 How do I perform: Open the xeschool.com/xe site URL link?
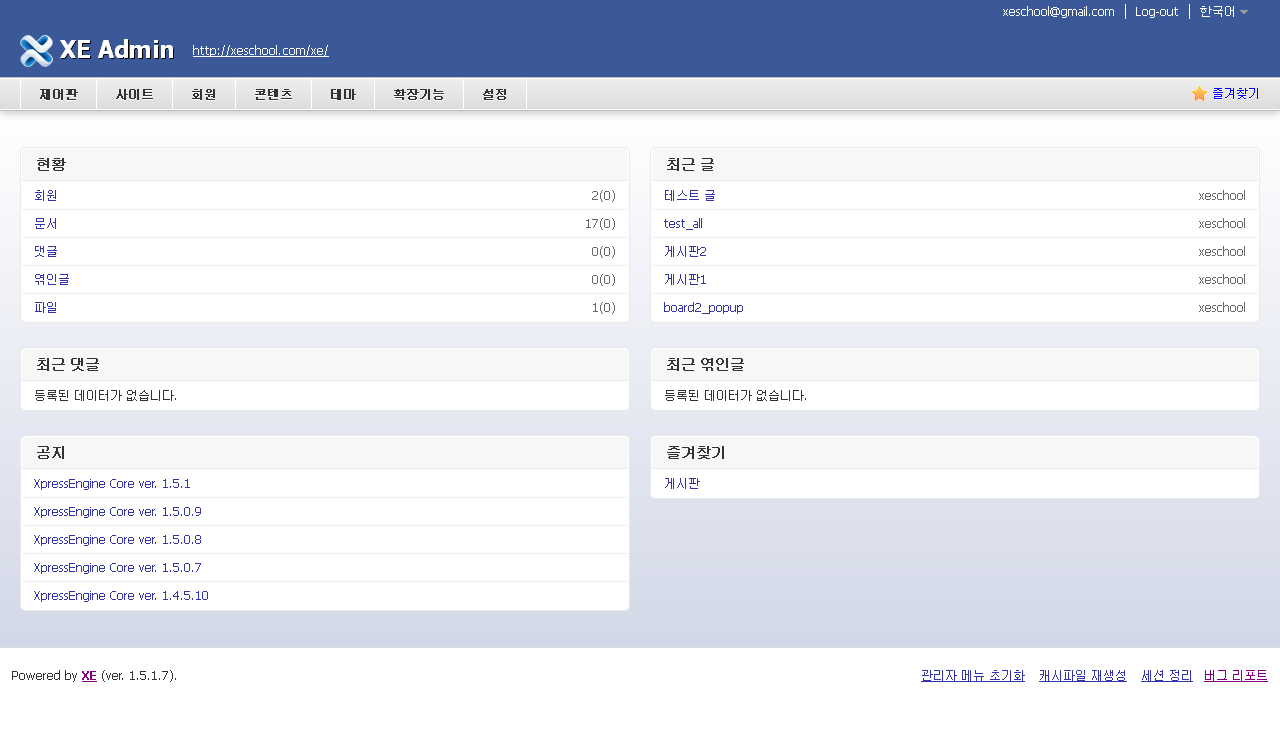click(x=260, y=51)
